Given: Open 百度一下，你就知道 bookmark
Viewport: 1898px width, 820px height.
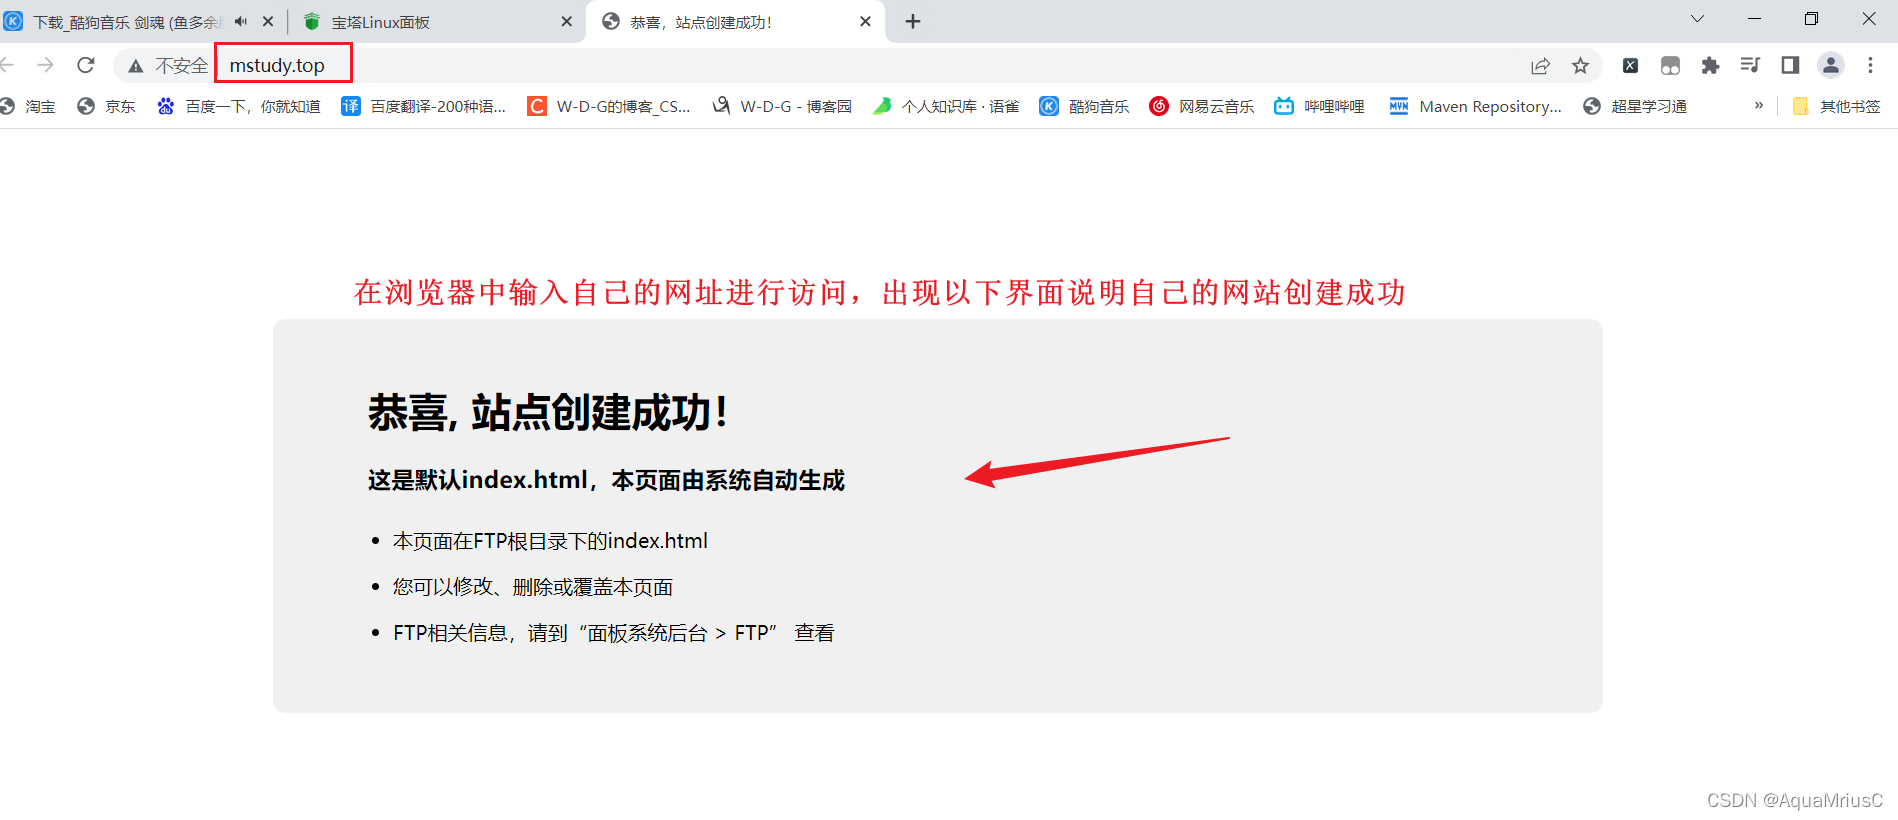Looking at the screenshot, I should coord(239,106).
